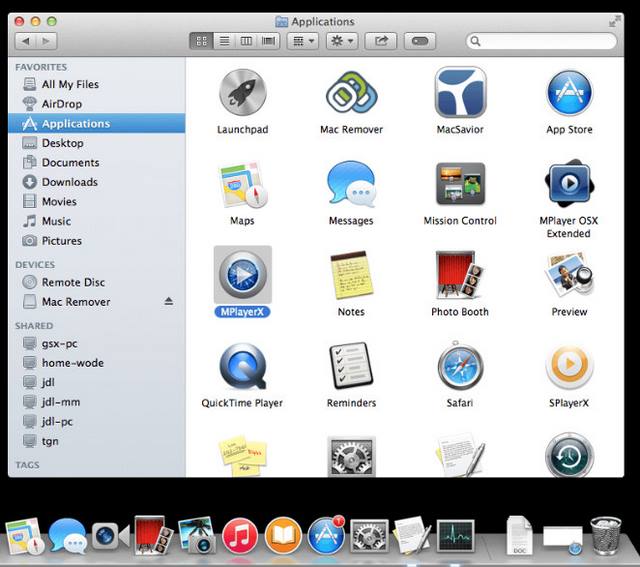Select the Stickies yellow notes icon
640x567 pixels.
[242, 456]
